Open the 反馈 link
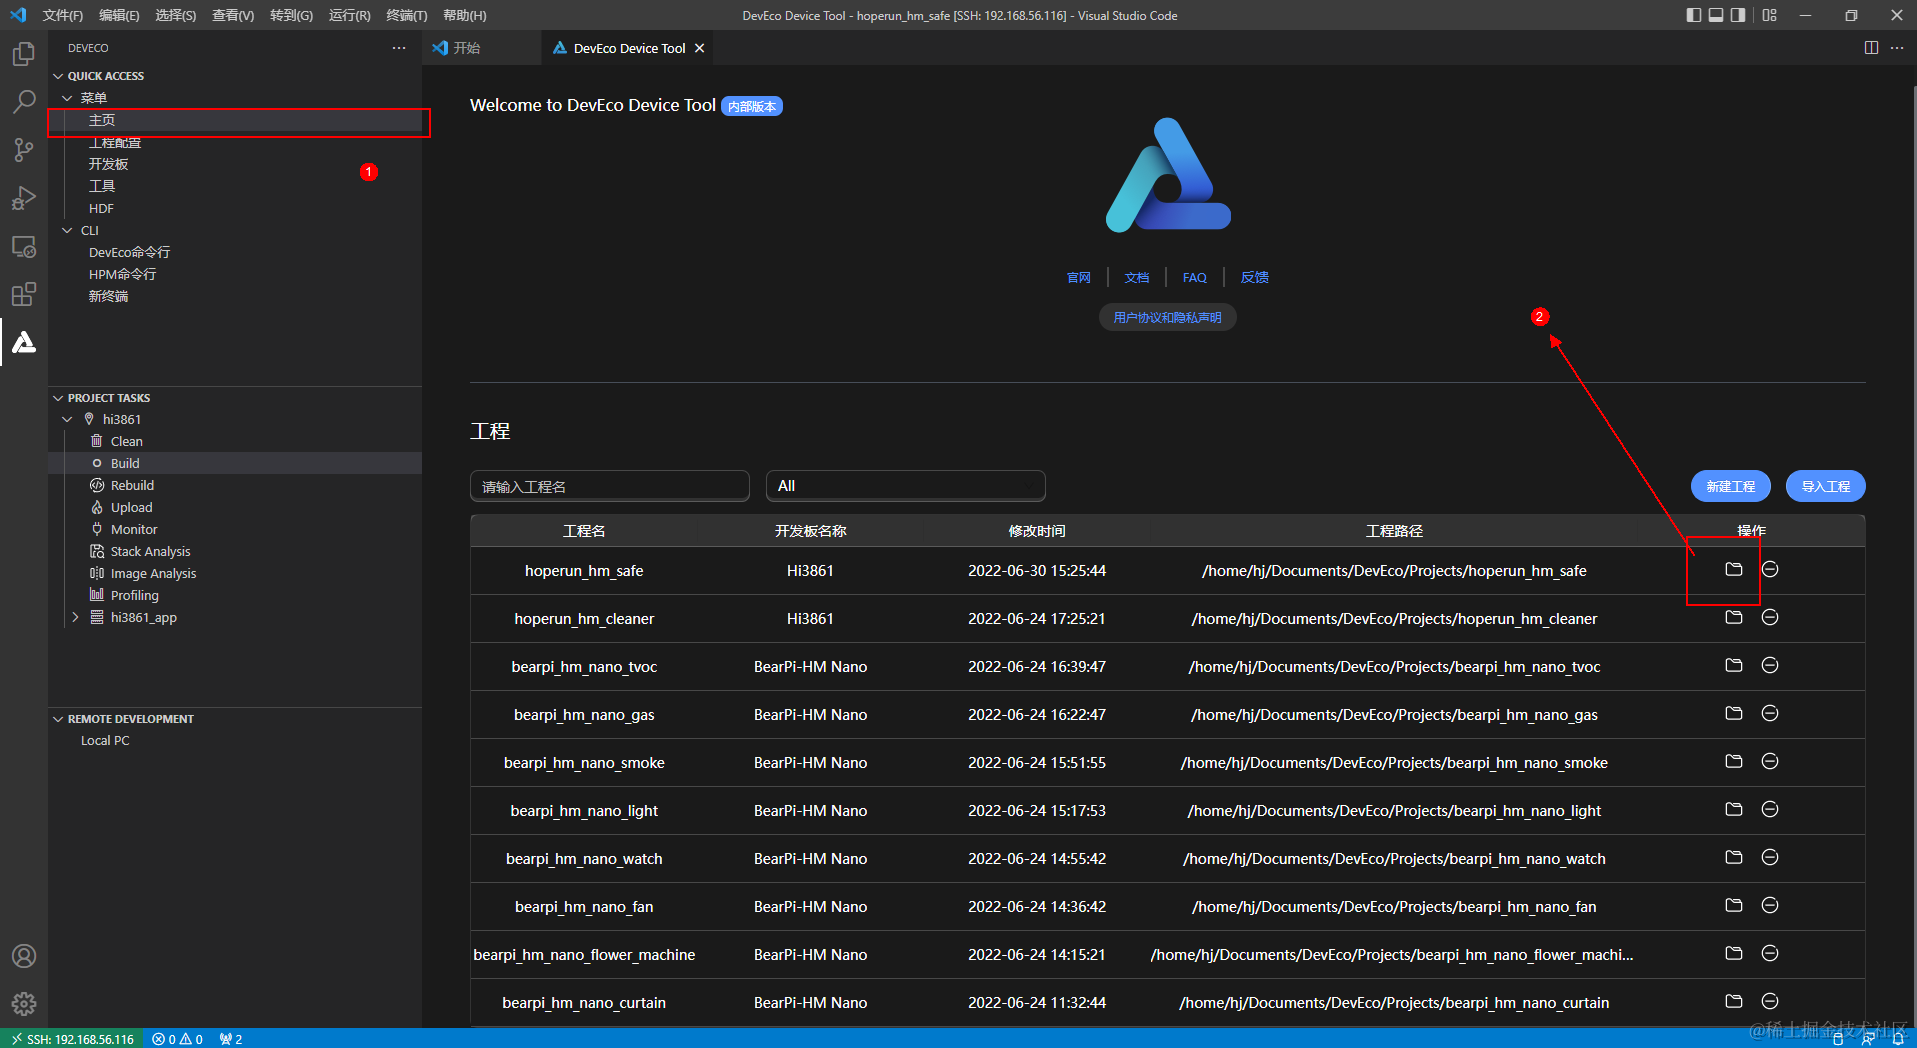1917x1048 pixels. coord(1255,277)
